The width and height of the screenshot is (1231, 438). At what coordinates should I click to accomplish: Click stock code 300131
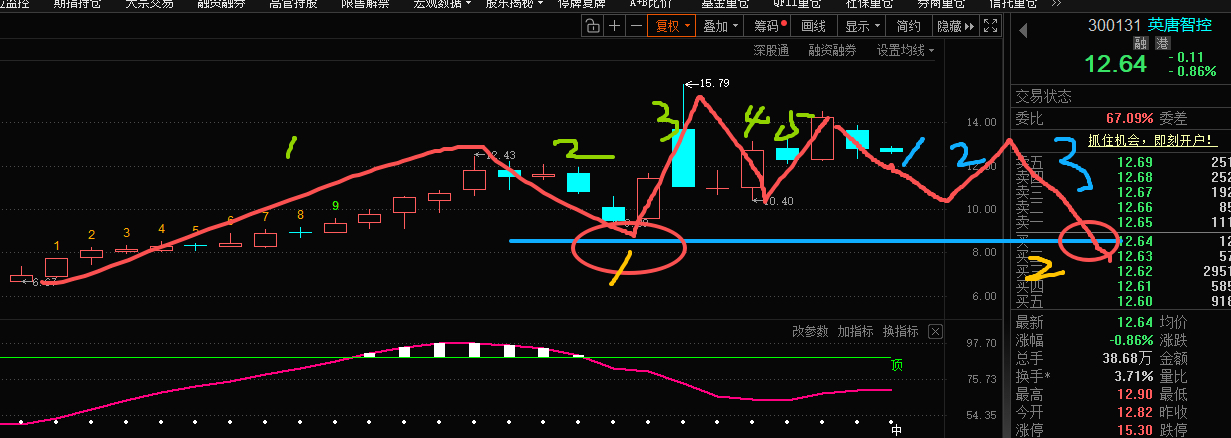coord(1114,27)
